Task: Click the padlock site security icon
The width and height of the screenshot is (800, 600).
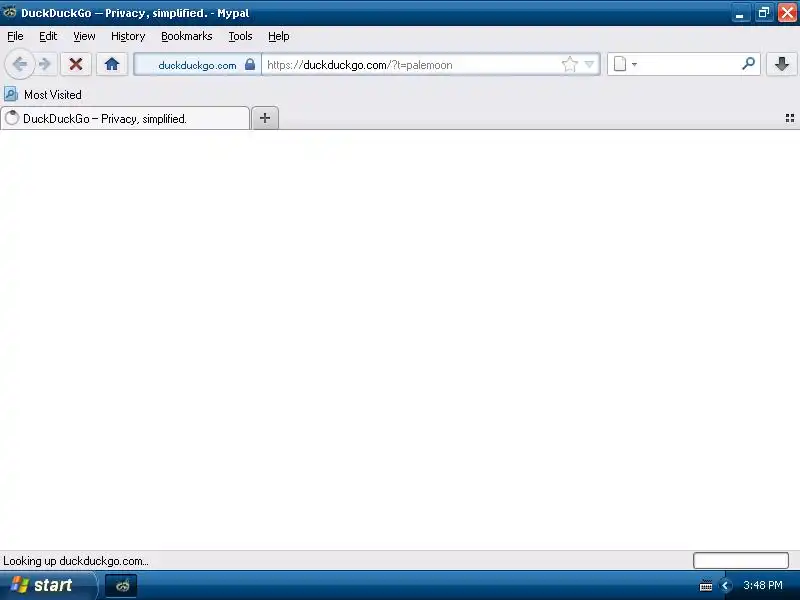Action: (x=249, y=64)
